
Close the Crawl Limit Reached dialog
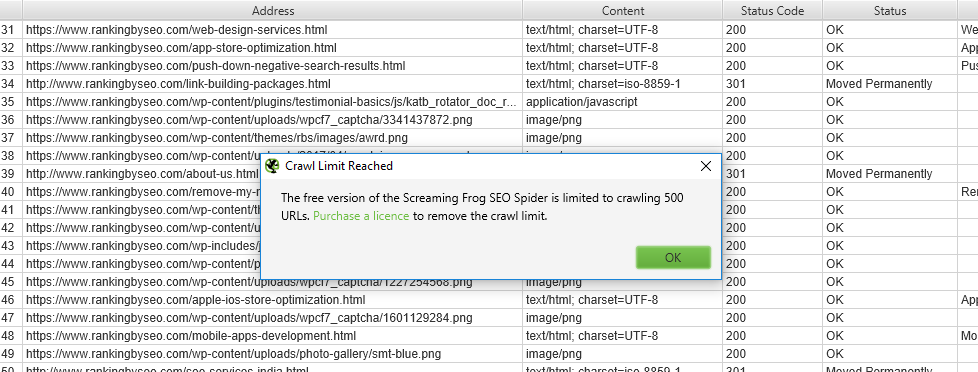705,166
